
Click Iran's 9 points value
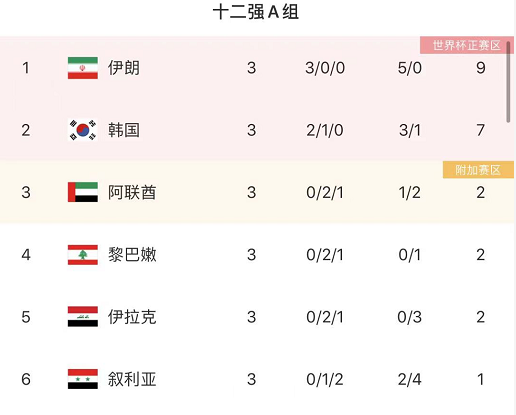pyautogui.click(x=480, y=68)
